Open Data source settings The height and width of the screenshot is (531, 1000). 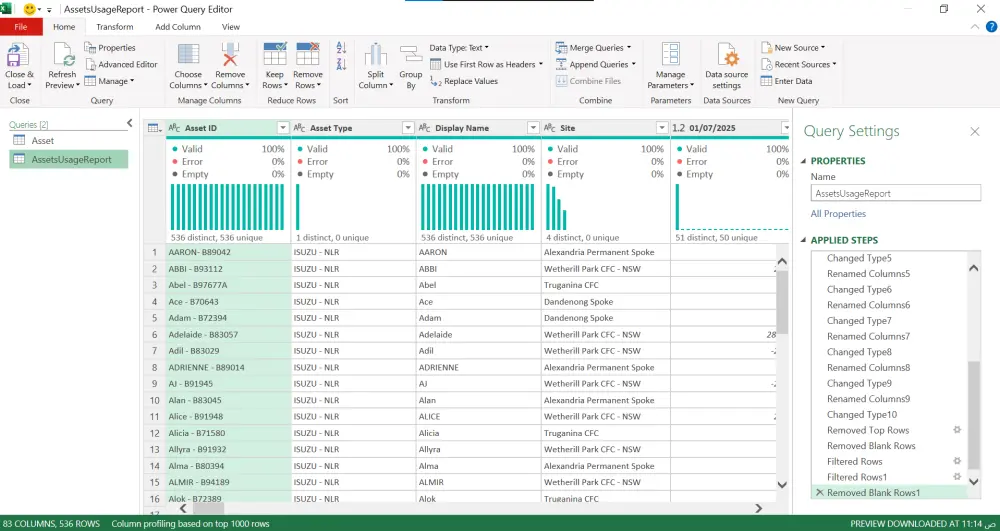727,68
